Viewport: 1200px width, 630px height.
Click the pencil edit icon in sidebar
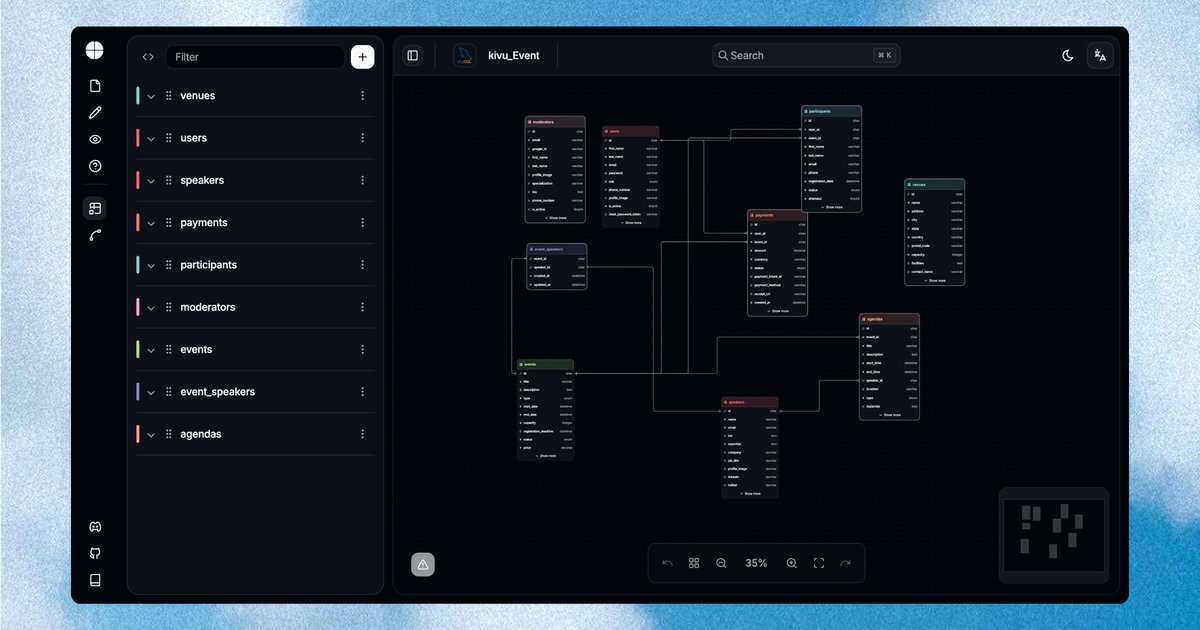click(95, 113)
